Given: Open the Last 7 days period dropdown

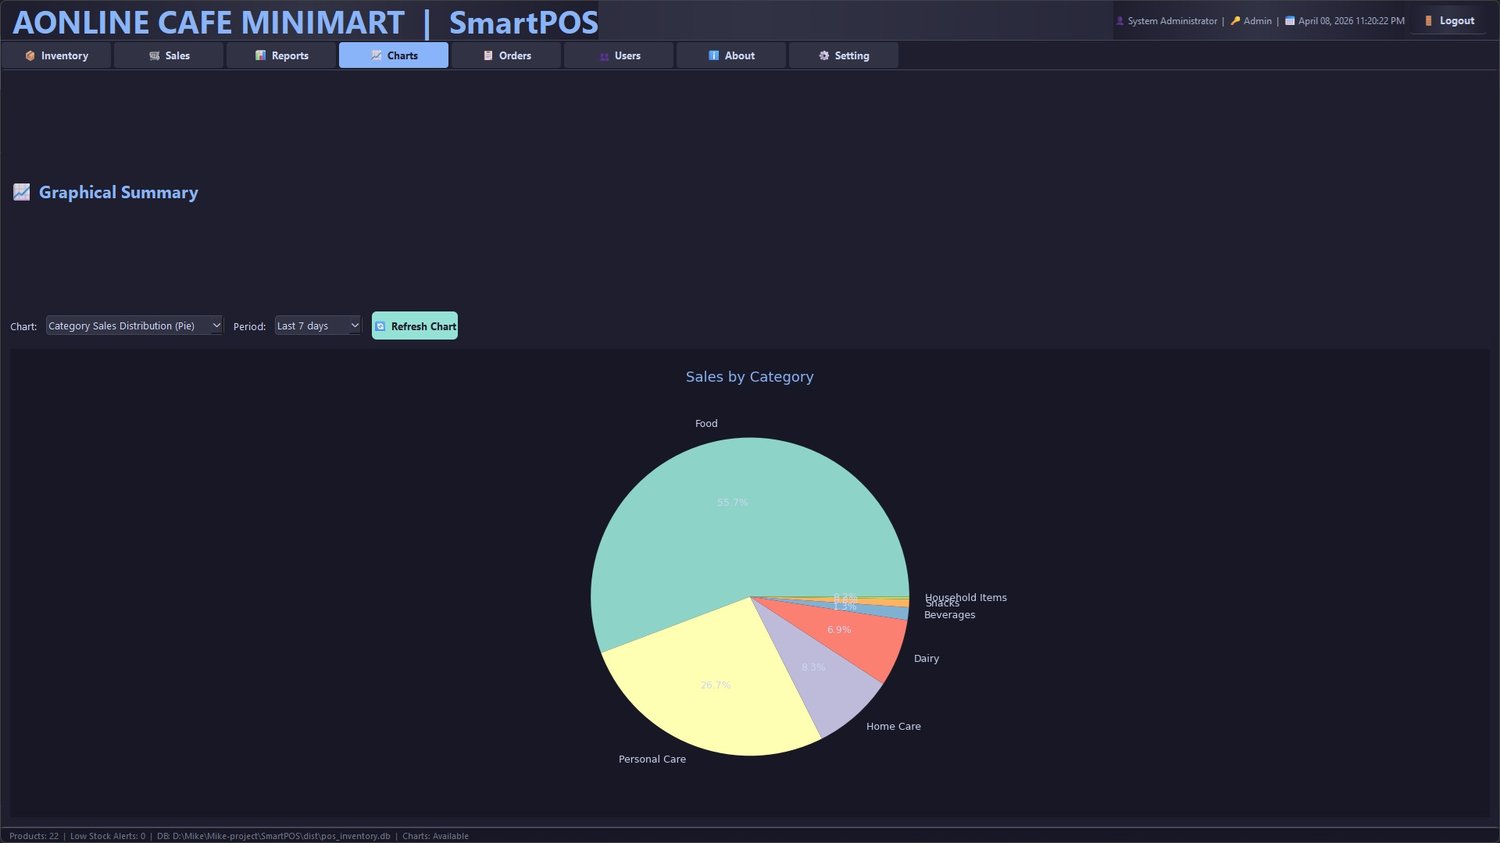Looking at the screenshot, I should (x=318, y=326).
